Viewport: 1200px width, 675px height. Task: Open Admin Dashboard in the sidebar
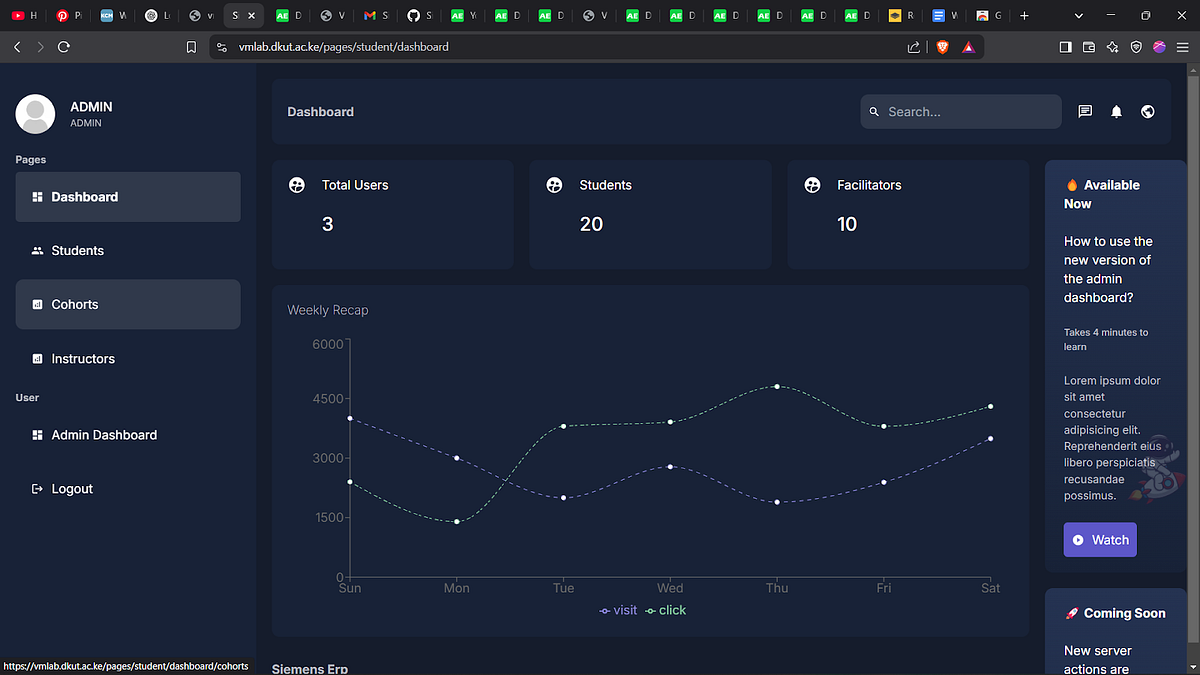pos(128,435)
